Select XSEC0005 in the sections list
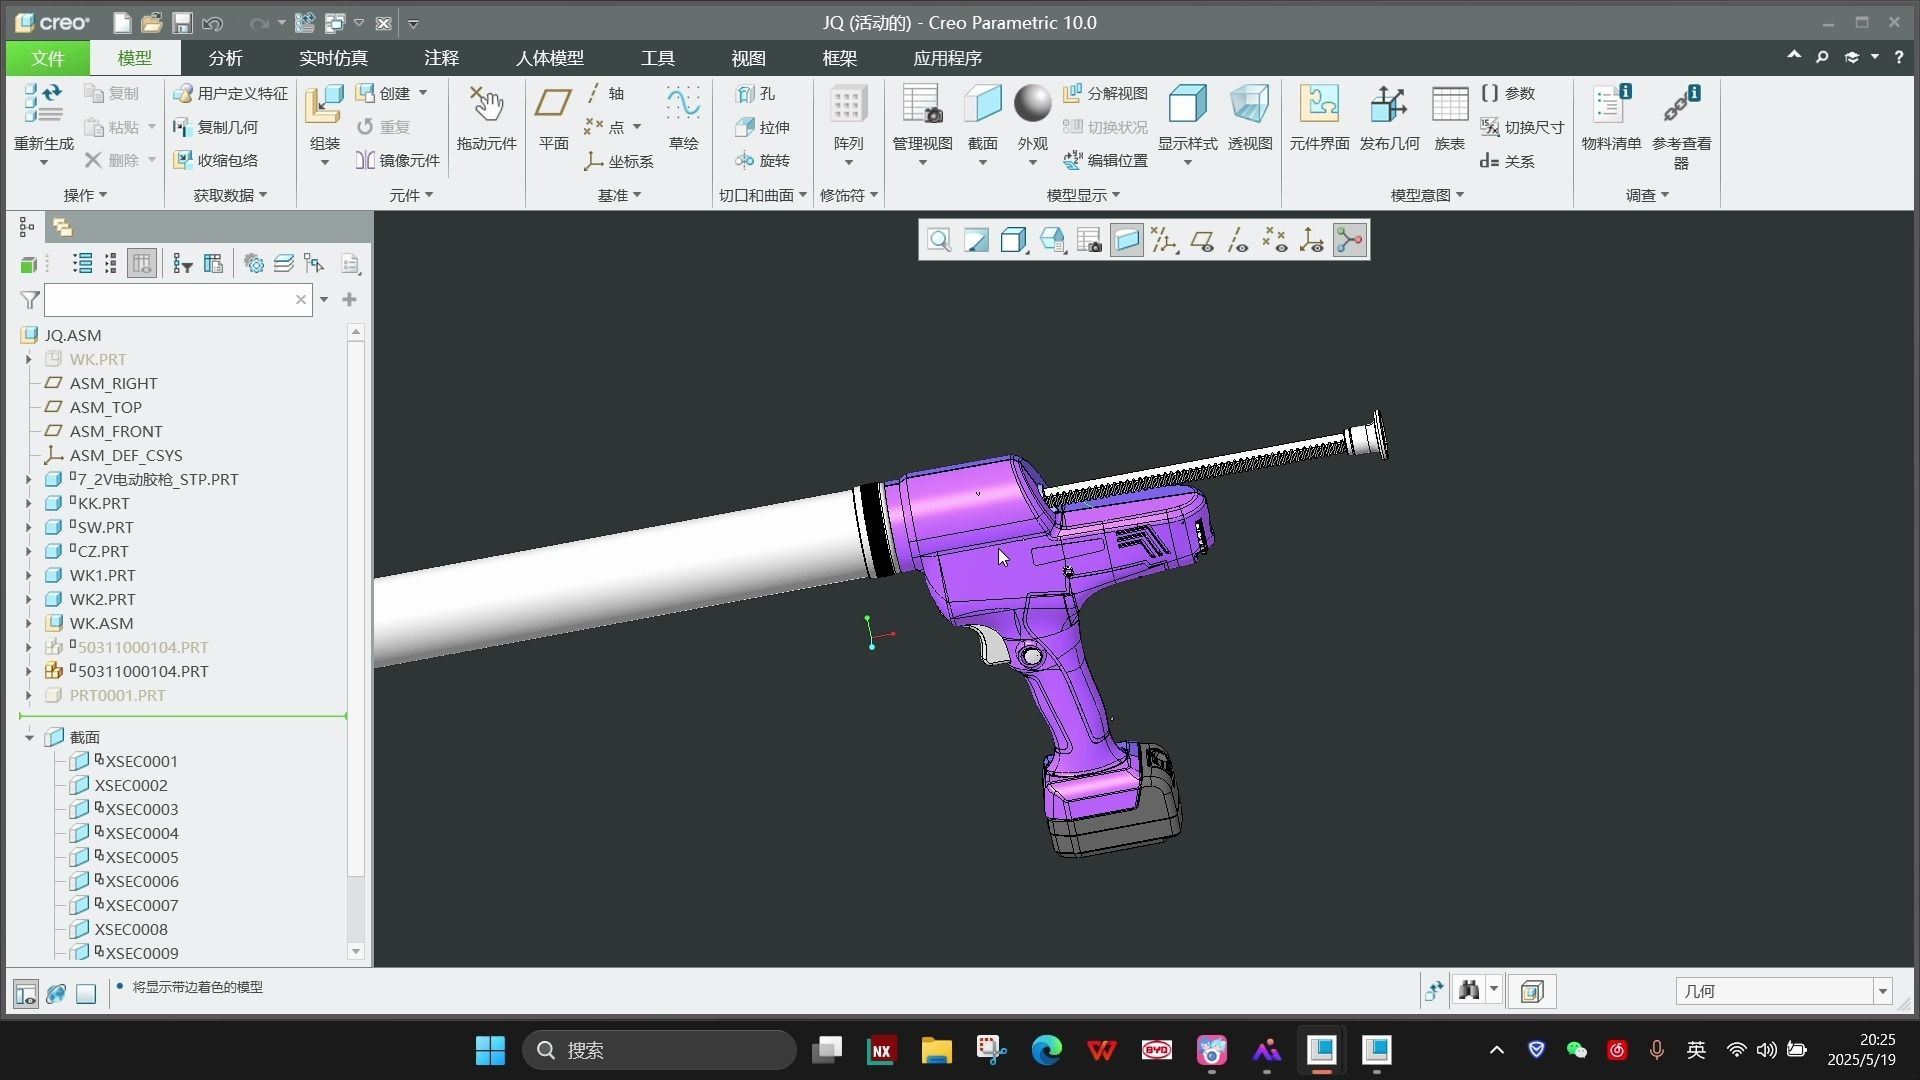This screenshot has width=1920, height=1080. coord(142,857)
